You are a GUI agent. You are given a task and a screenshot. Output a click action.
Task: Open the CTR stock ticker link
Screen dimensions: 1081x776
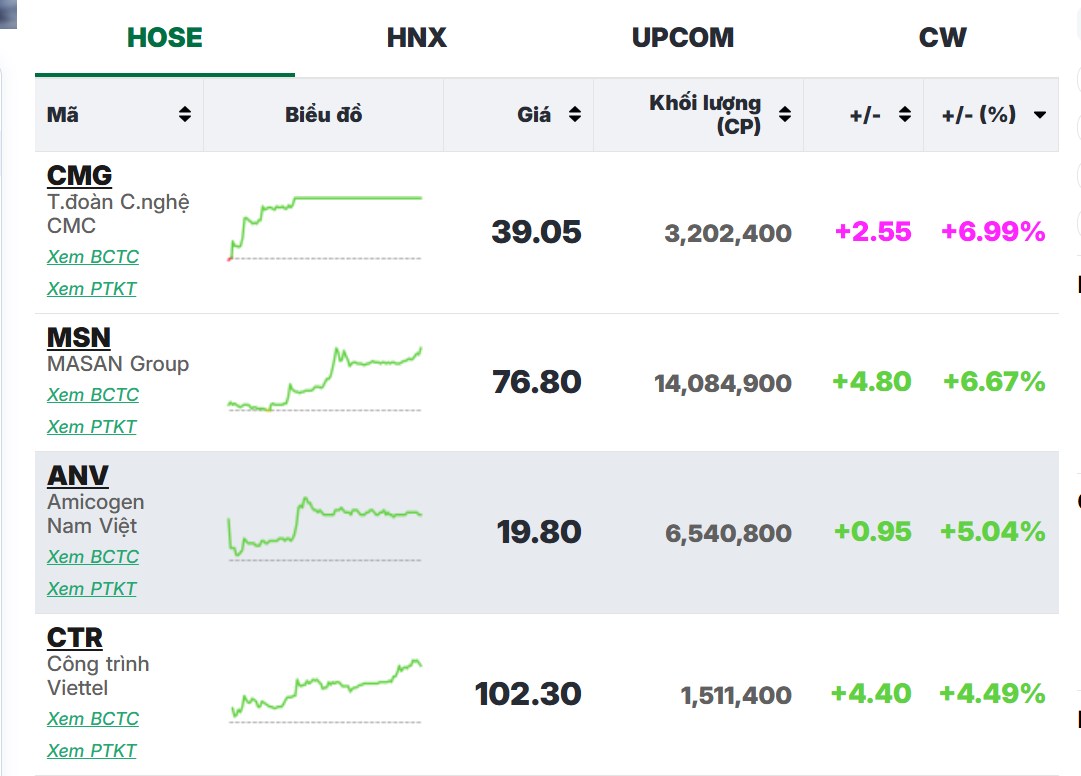click(75, 638)
